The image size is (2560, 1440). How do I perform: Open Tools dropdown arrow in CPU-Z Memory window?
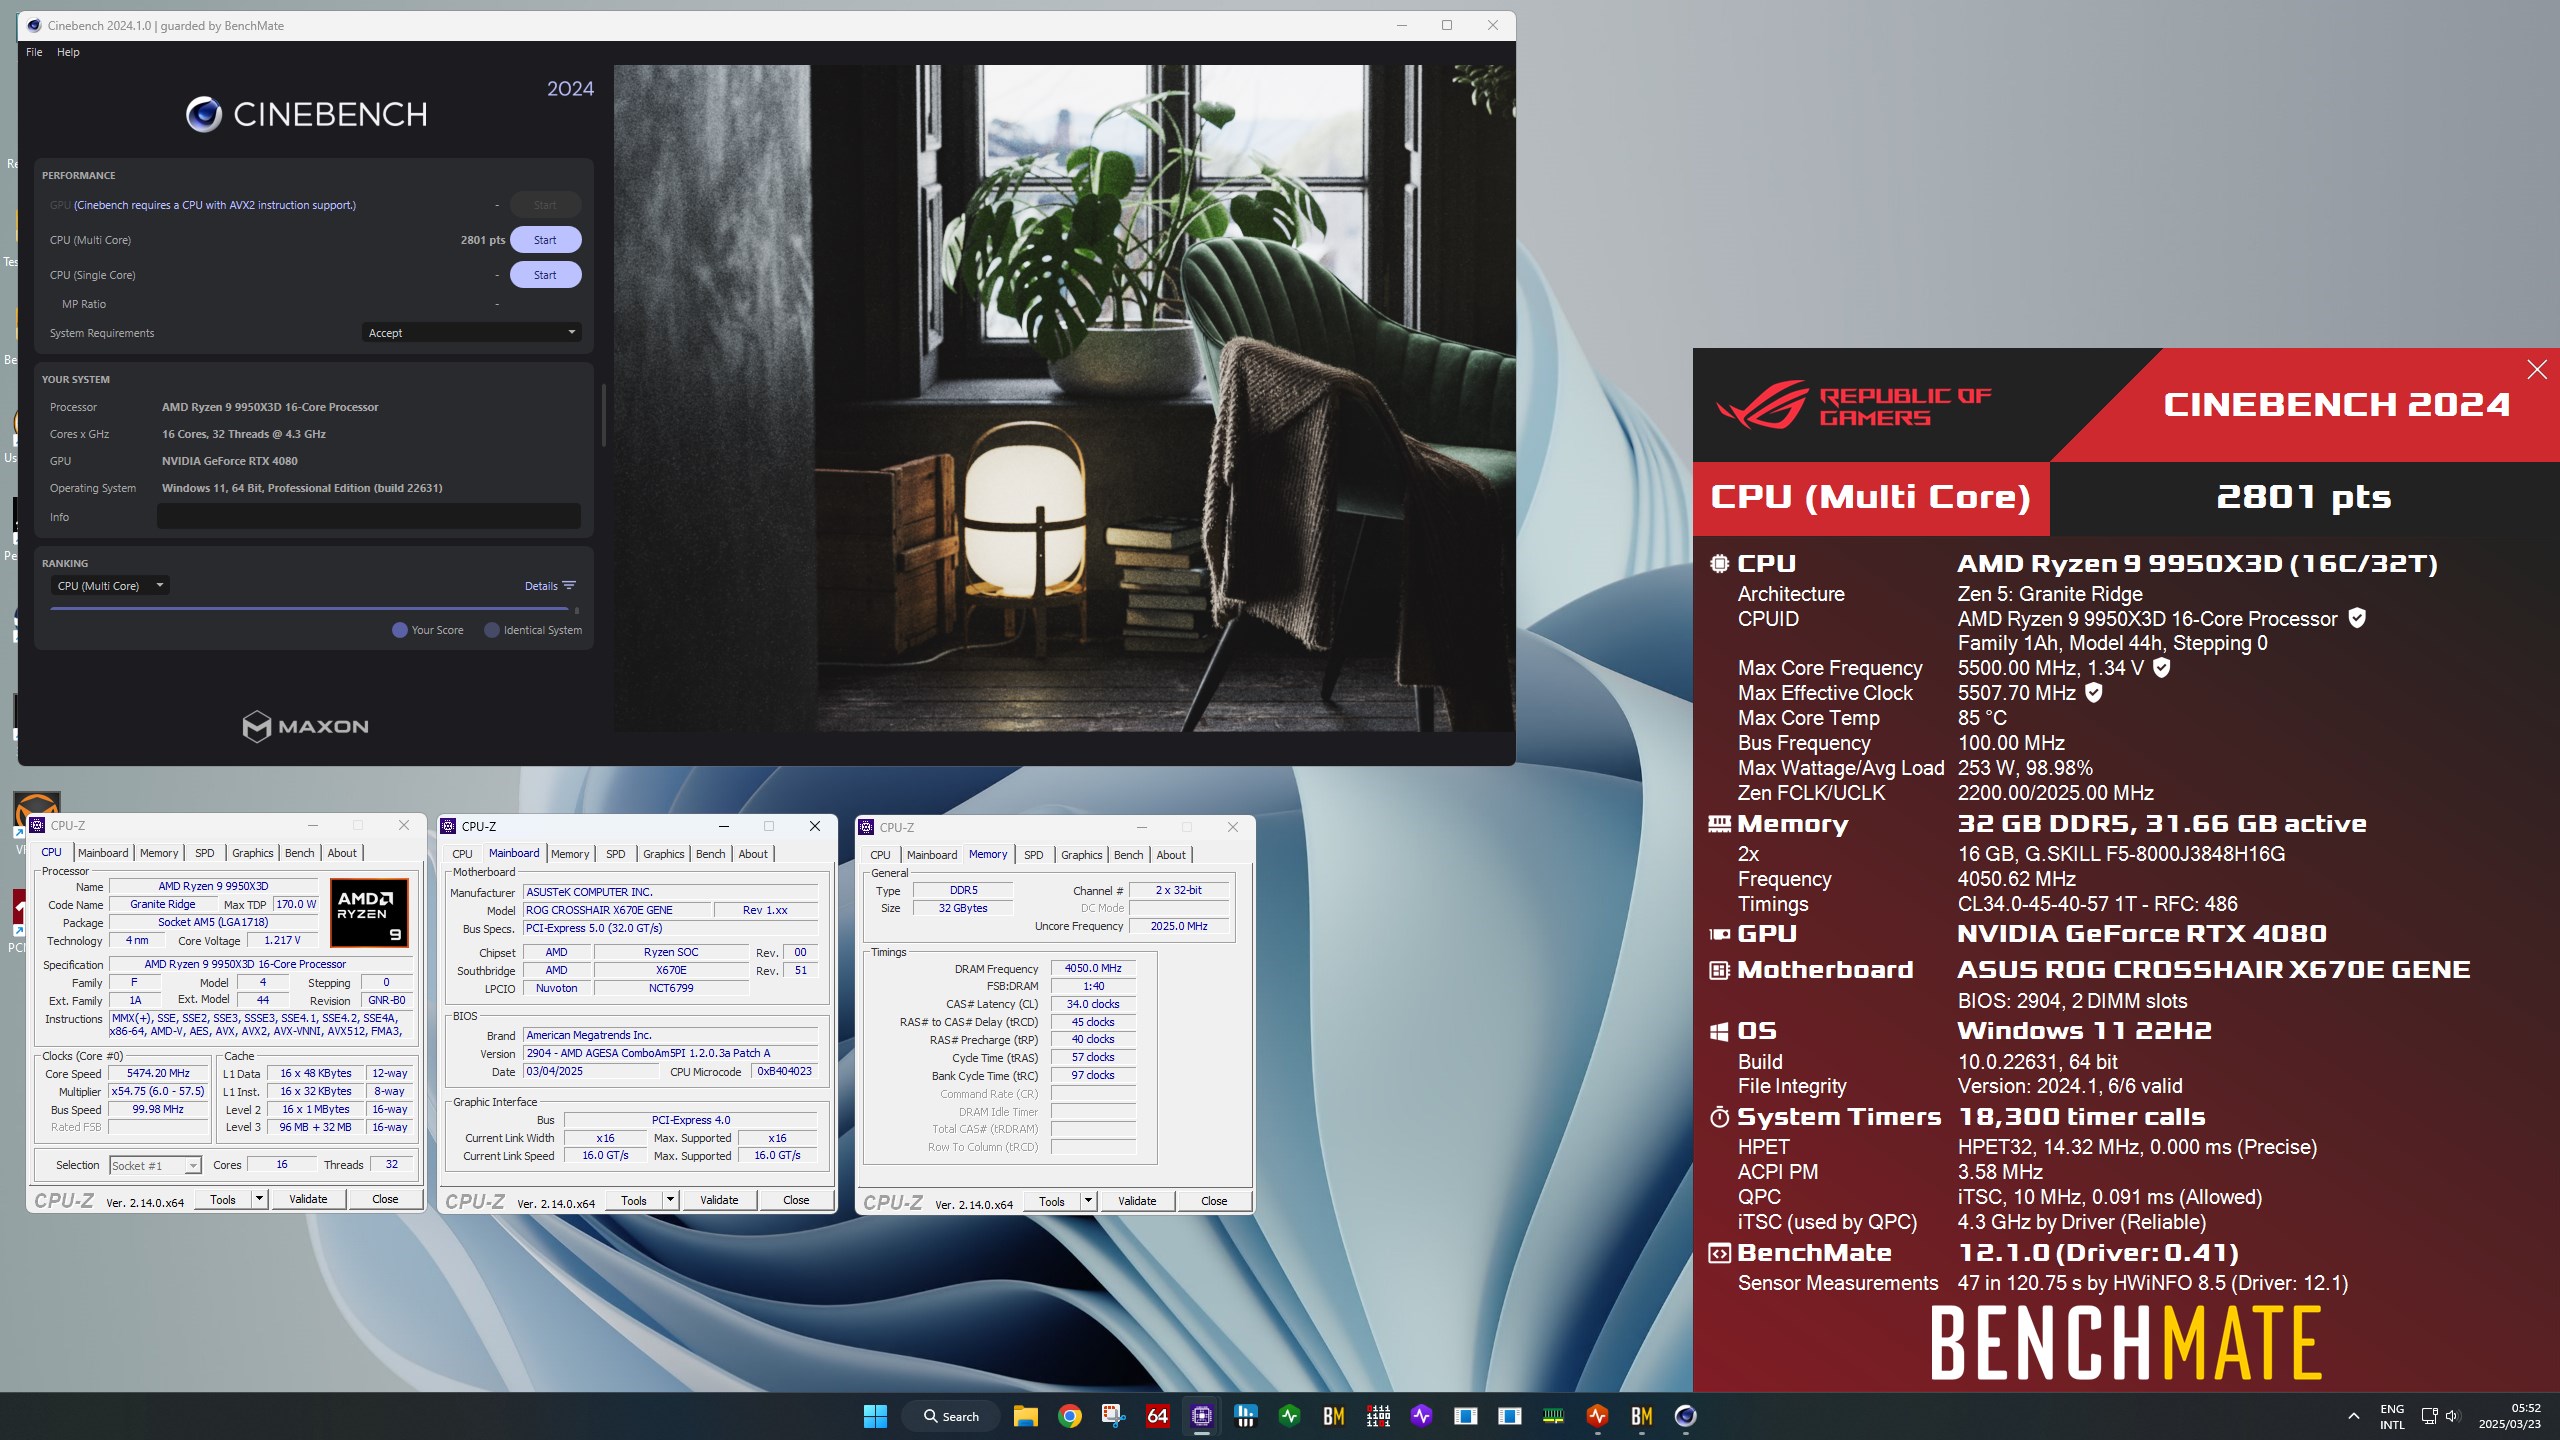tap(1088, 1201)
